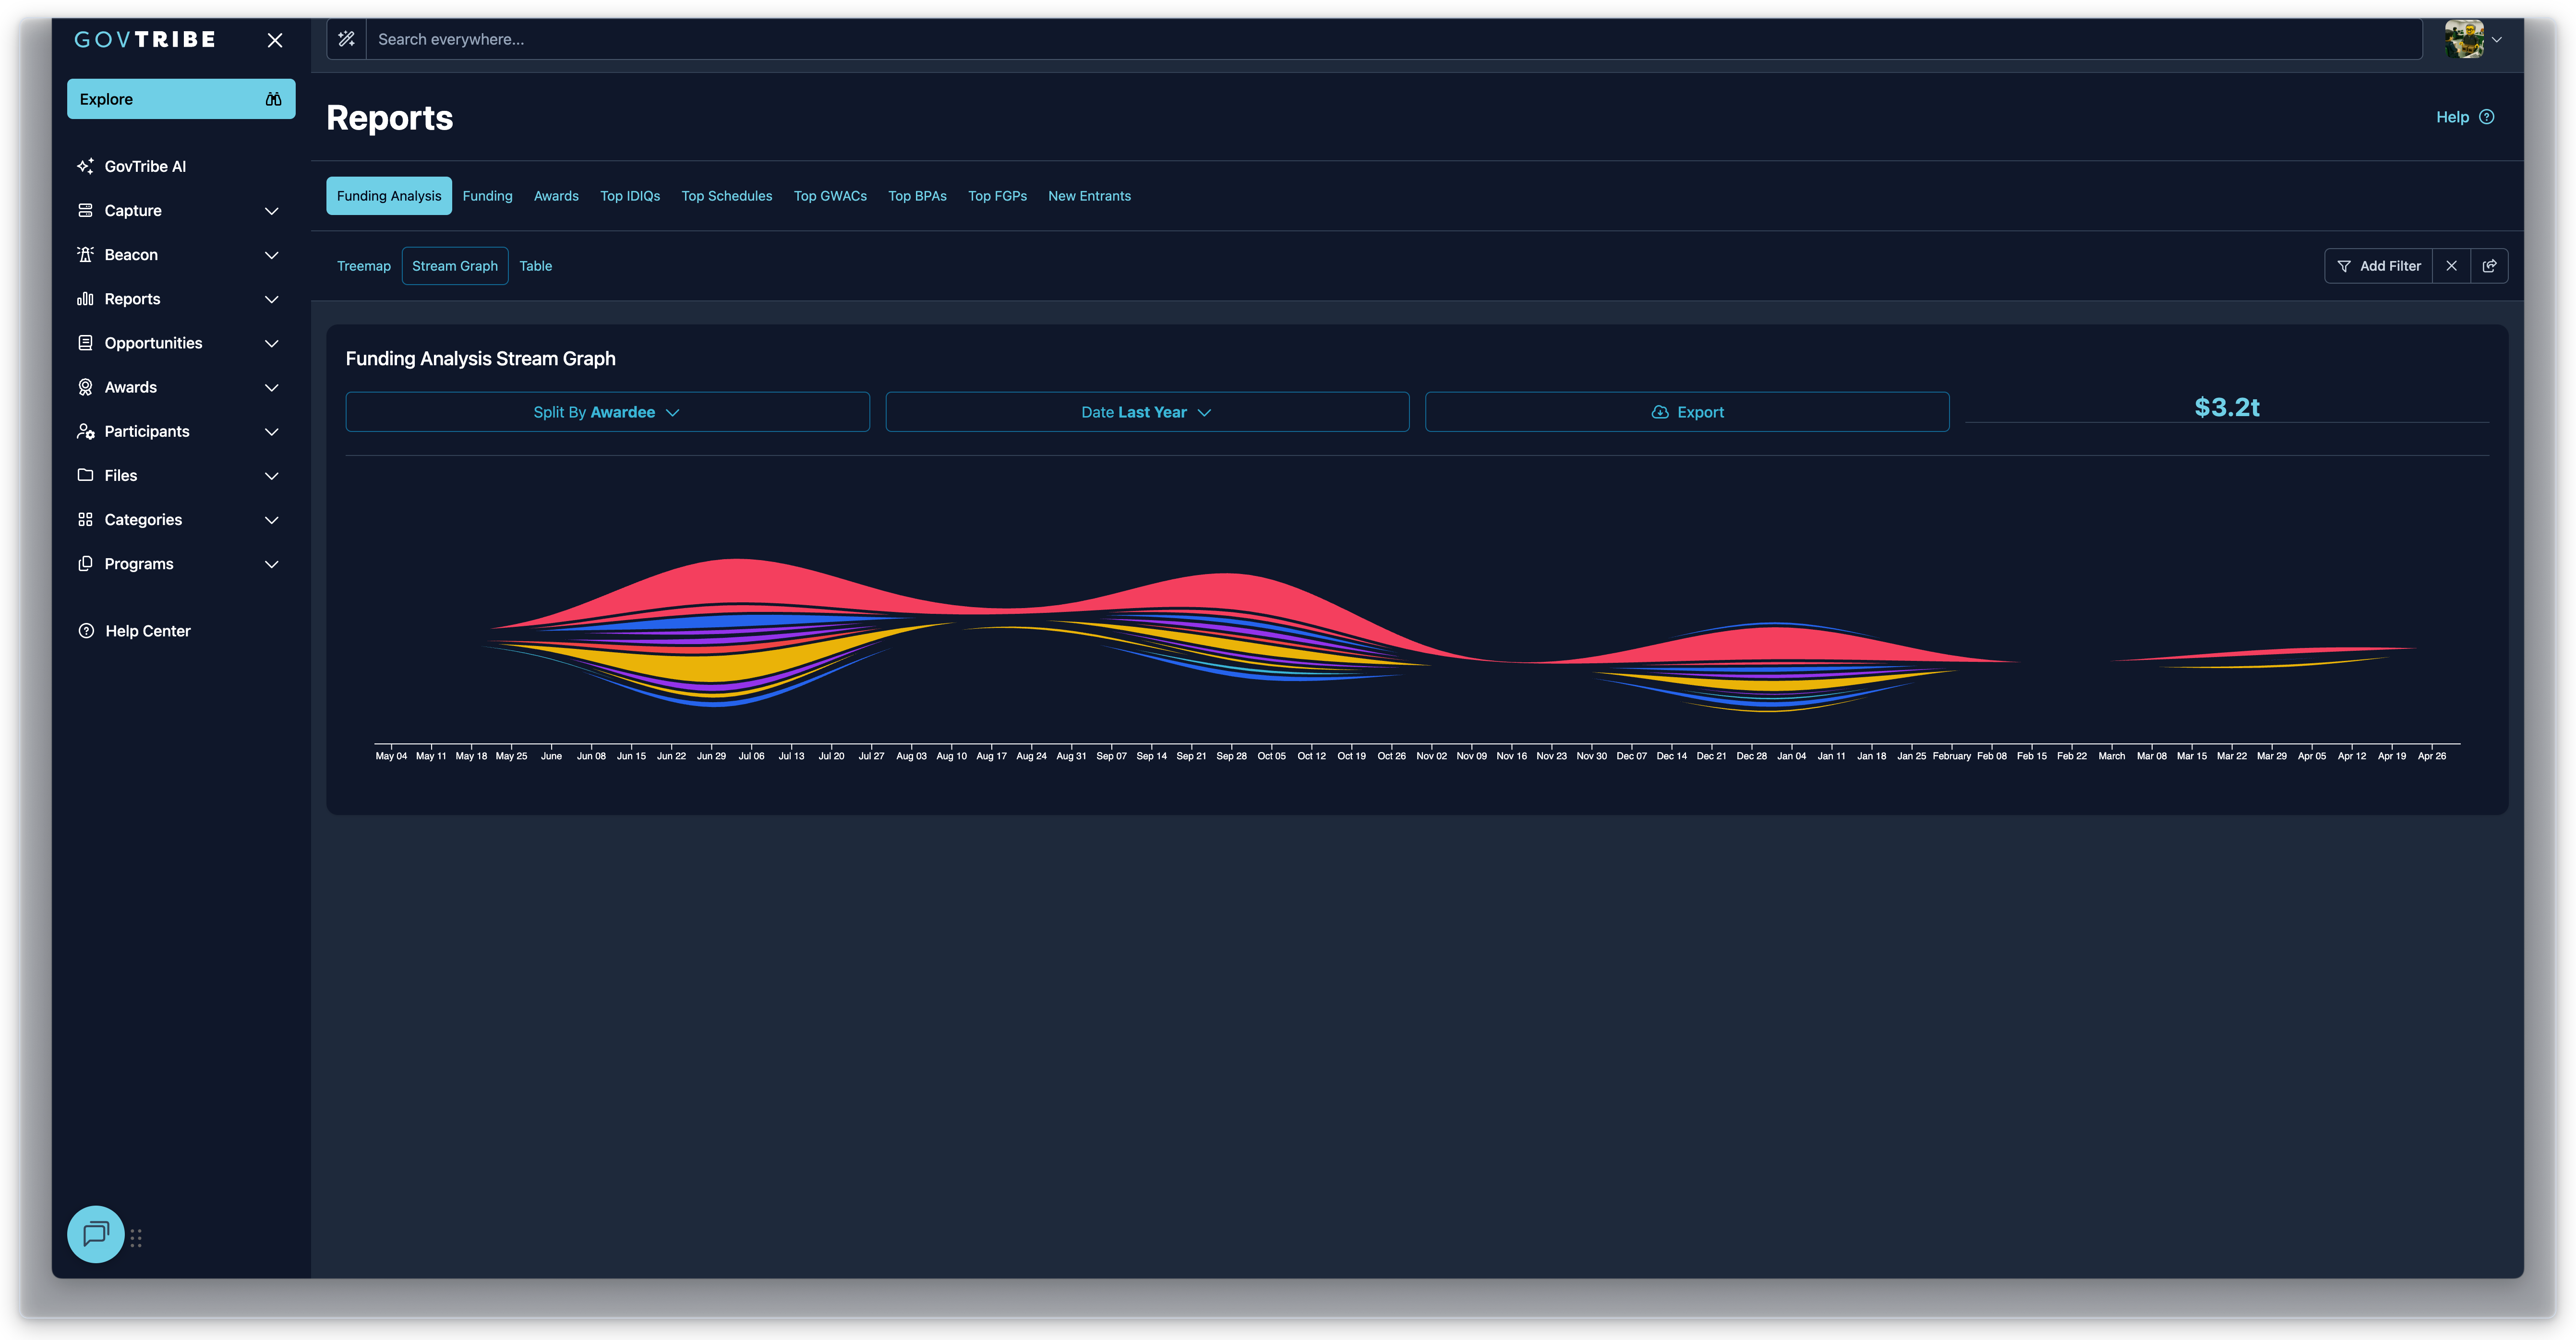This screenshot has width=2576, height=1340.
Task: Click the Categories grid icon
Action: [85, 519]
